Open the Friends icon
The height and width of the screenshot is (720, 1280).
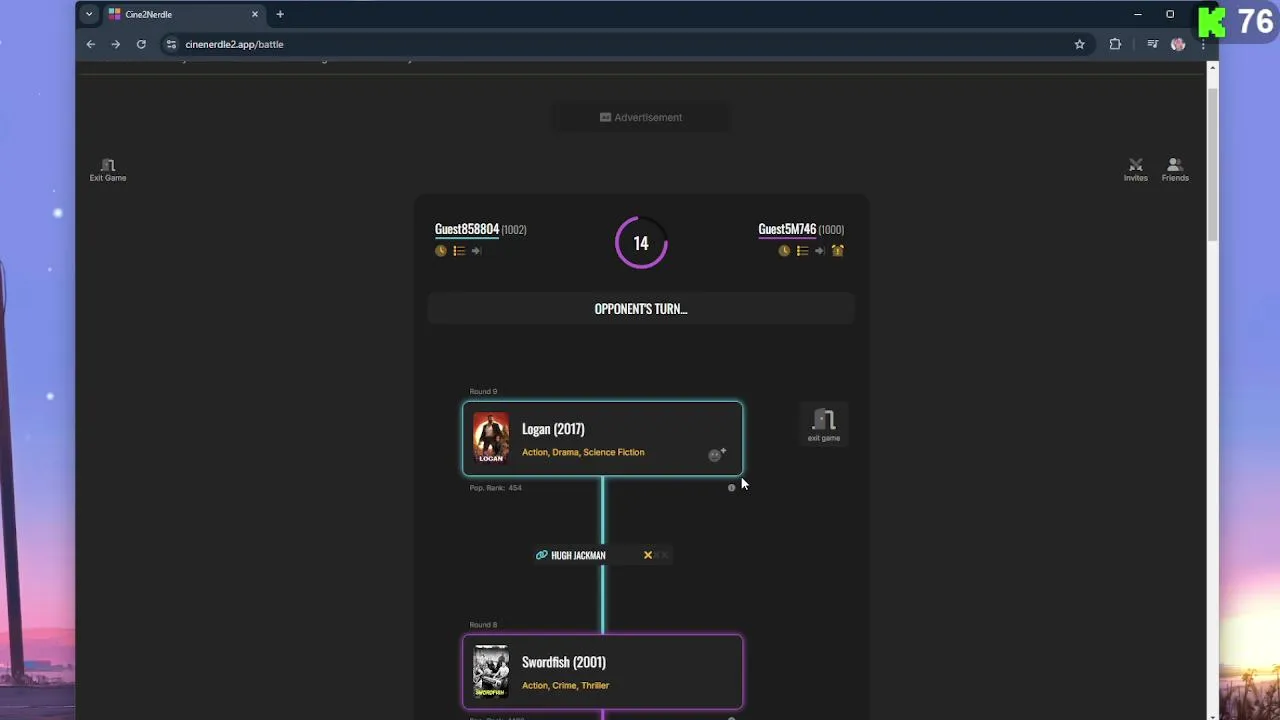click(1175, 165)
